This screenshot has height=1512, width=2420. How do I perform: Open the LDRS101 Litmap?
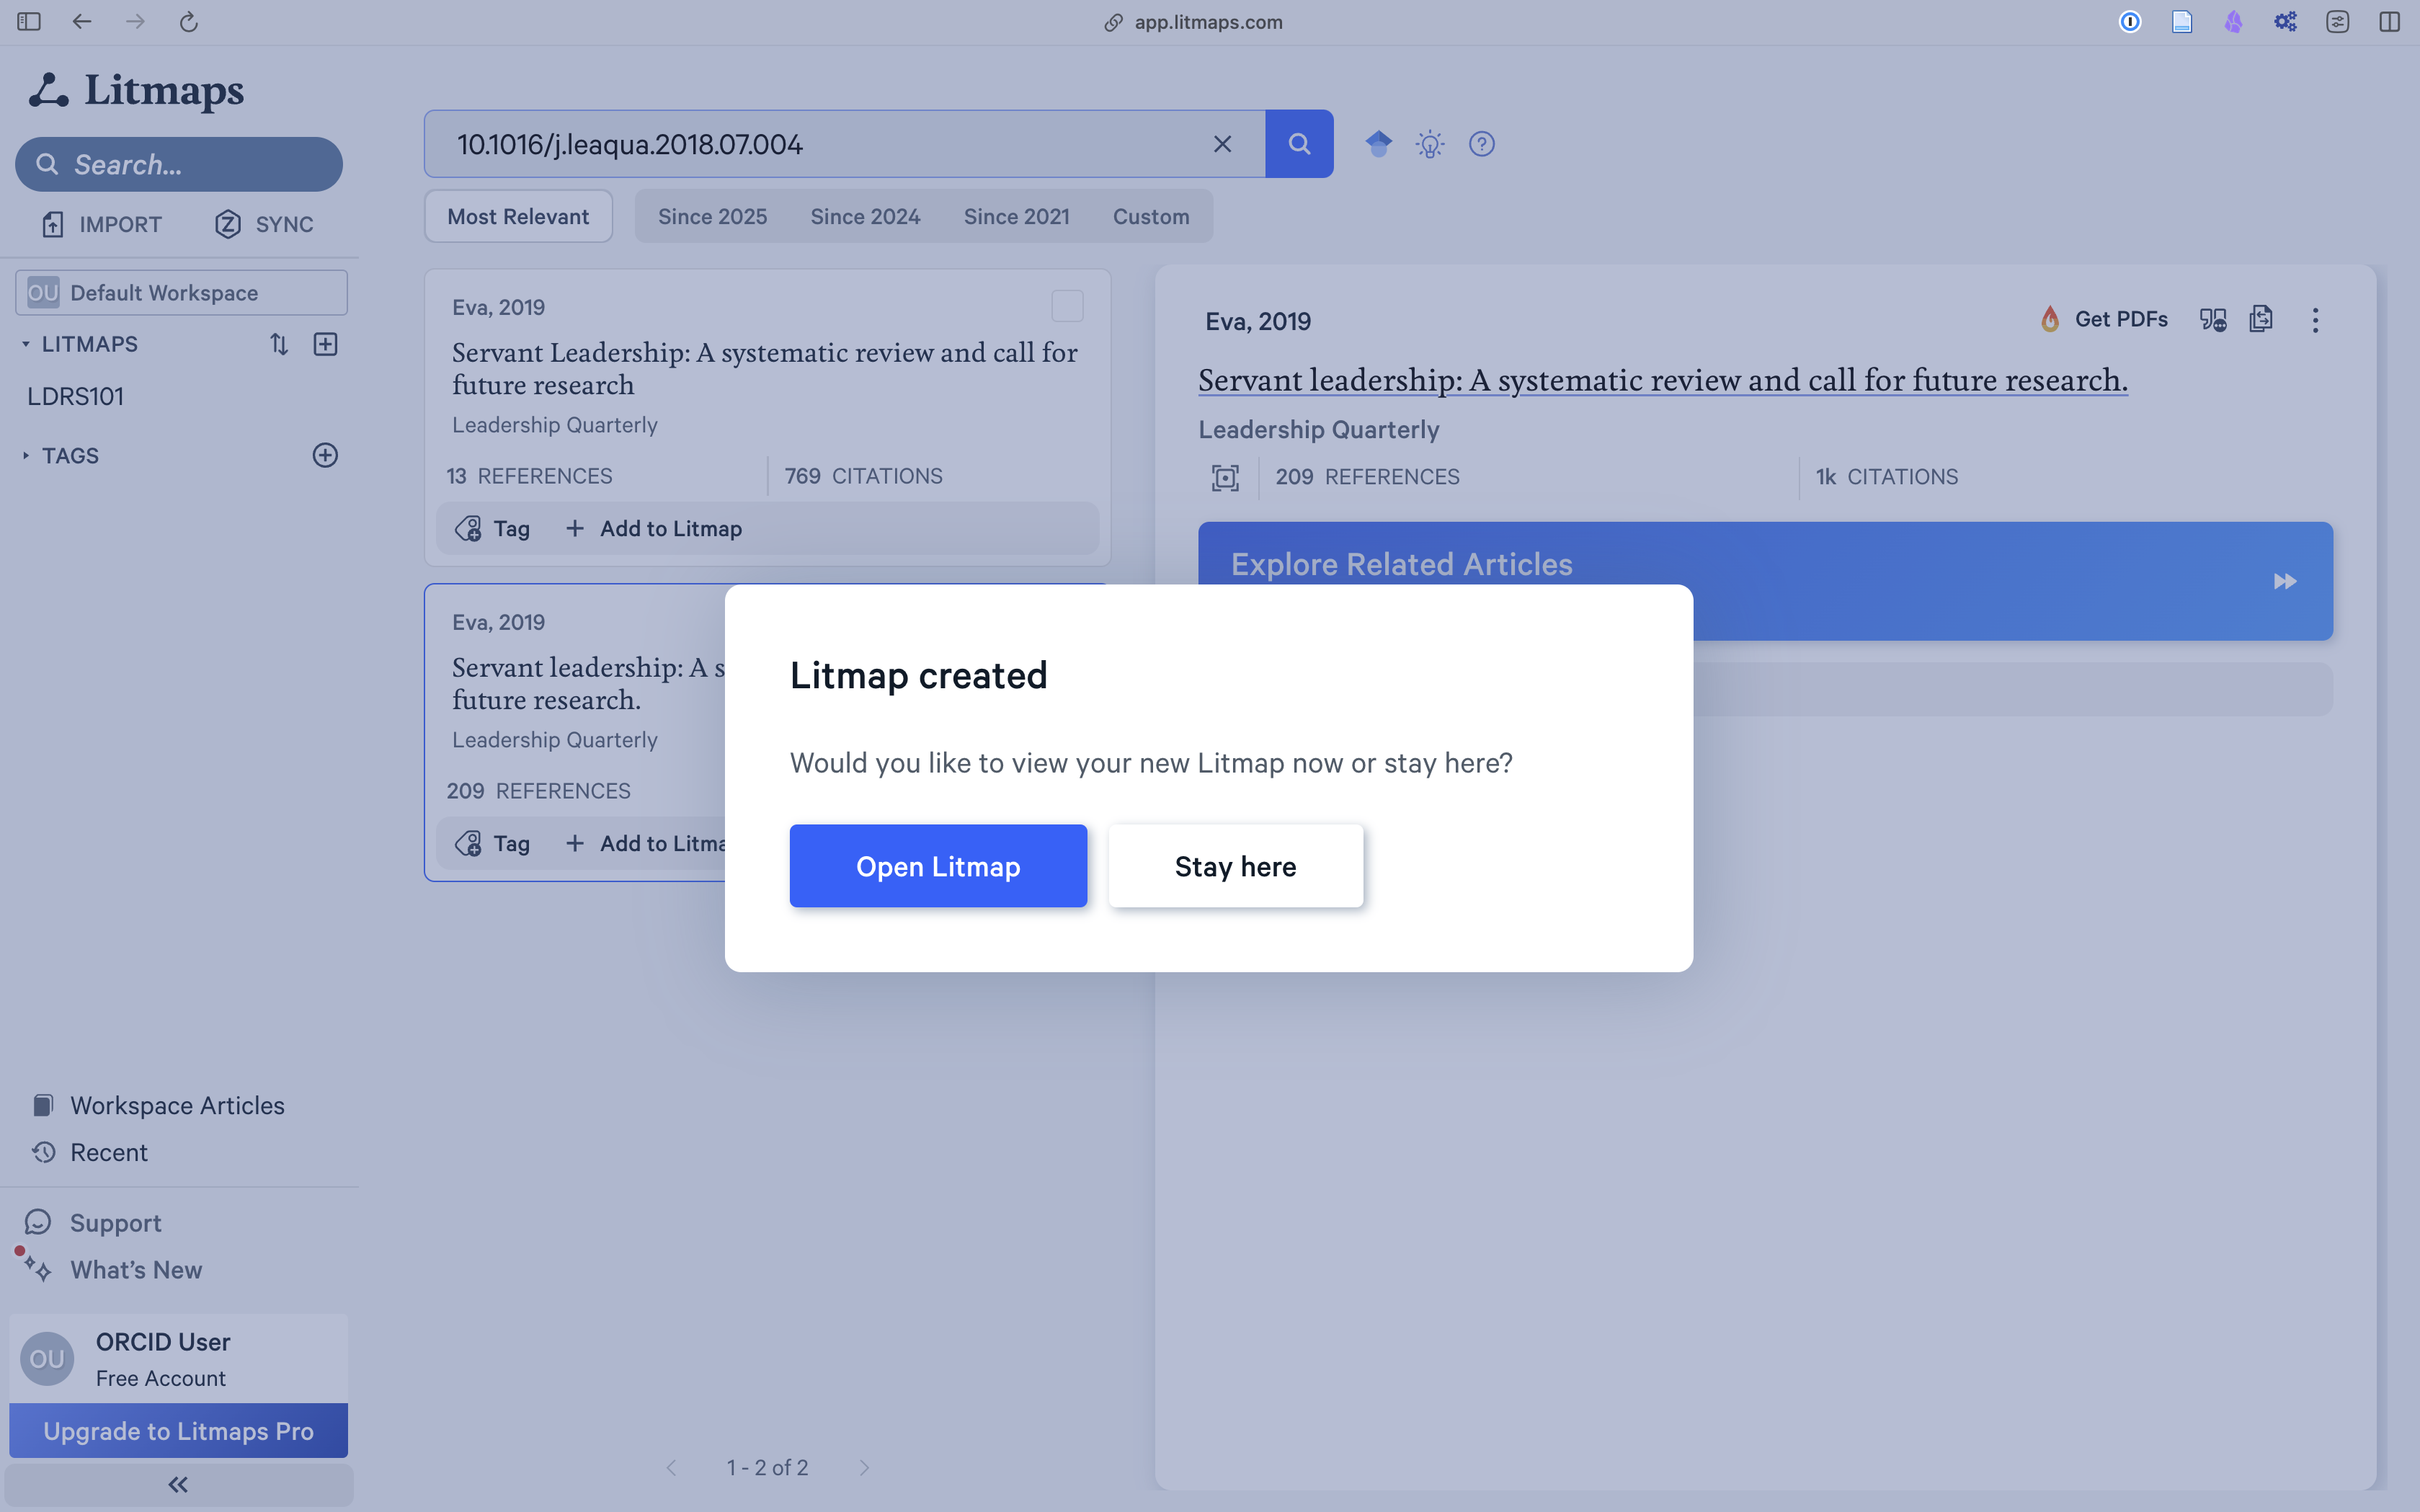click(76, 396)
